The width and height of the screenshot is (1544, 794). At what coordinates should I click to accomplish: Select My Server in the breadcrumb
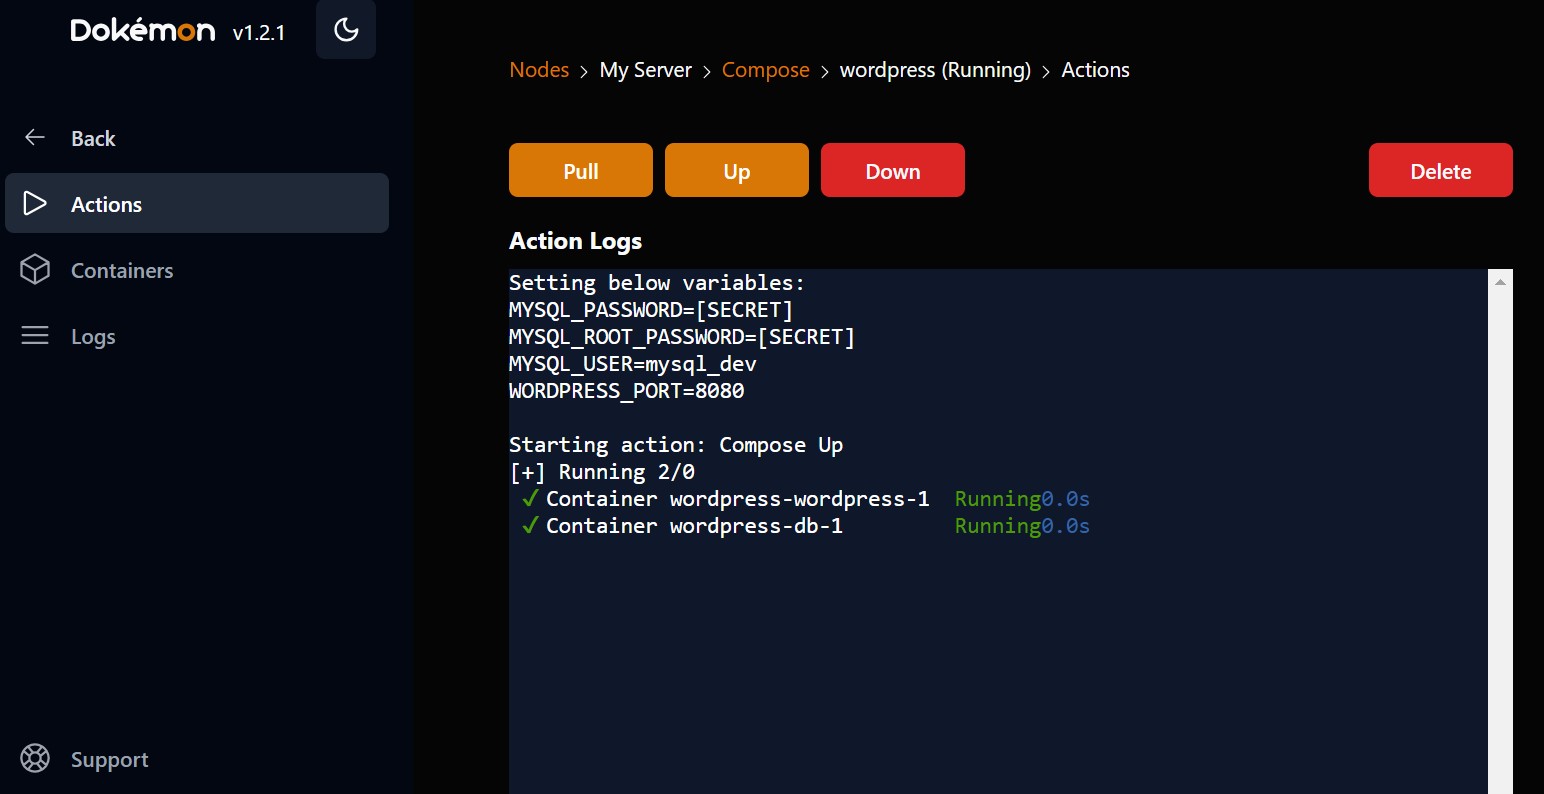coord(645,70)
